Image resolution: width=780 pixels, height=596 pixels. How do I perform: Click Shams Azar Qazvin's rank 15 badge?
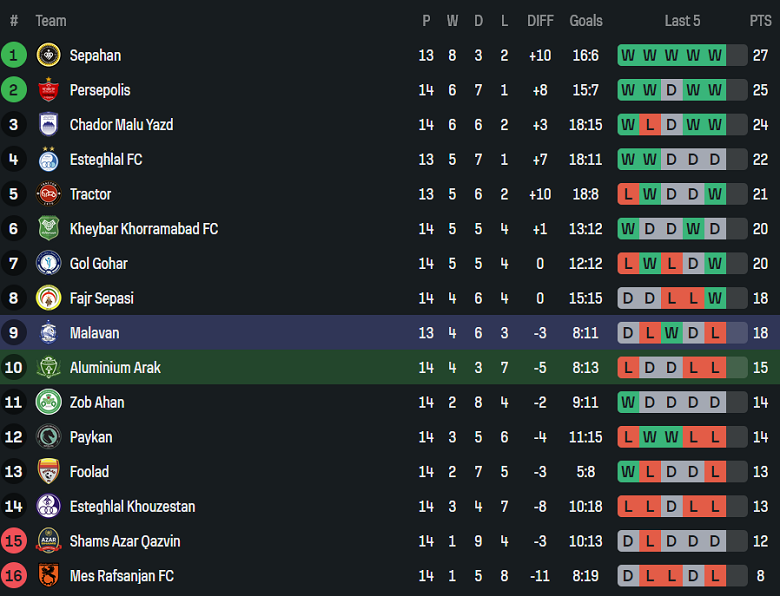pyautogui.click(x=14, y=541)
